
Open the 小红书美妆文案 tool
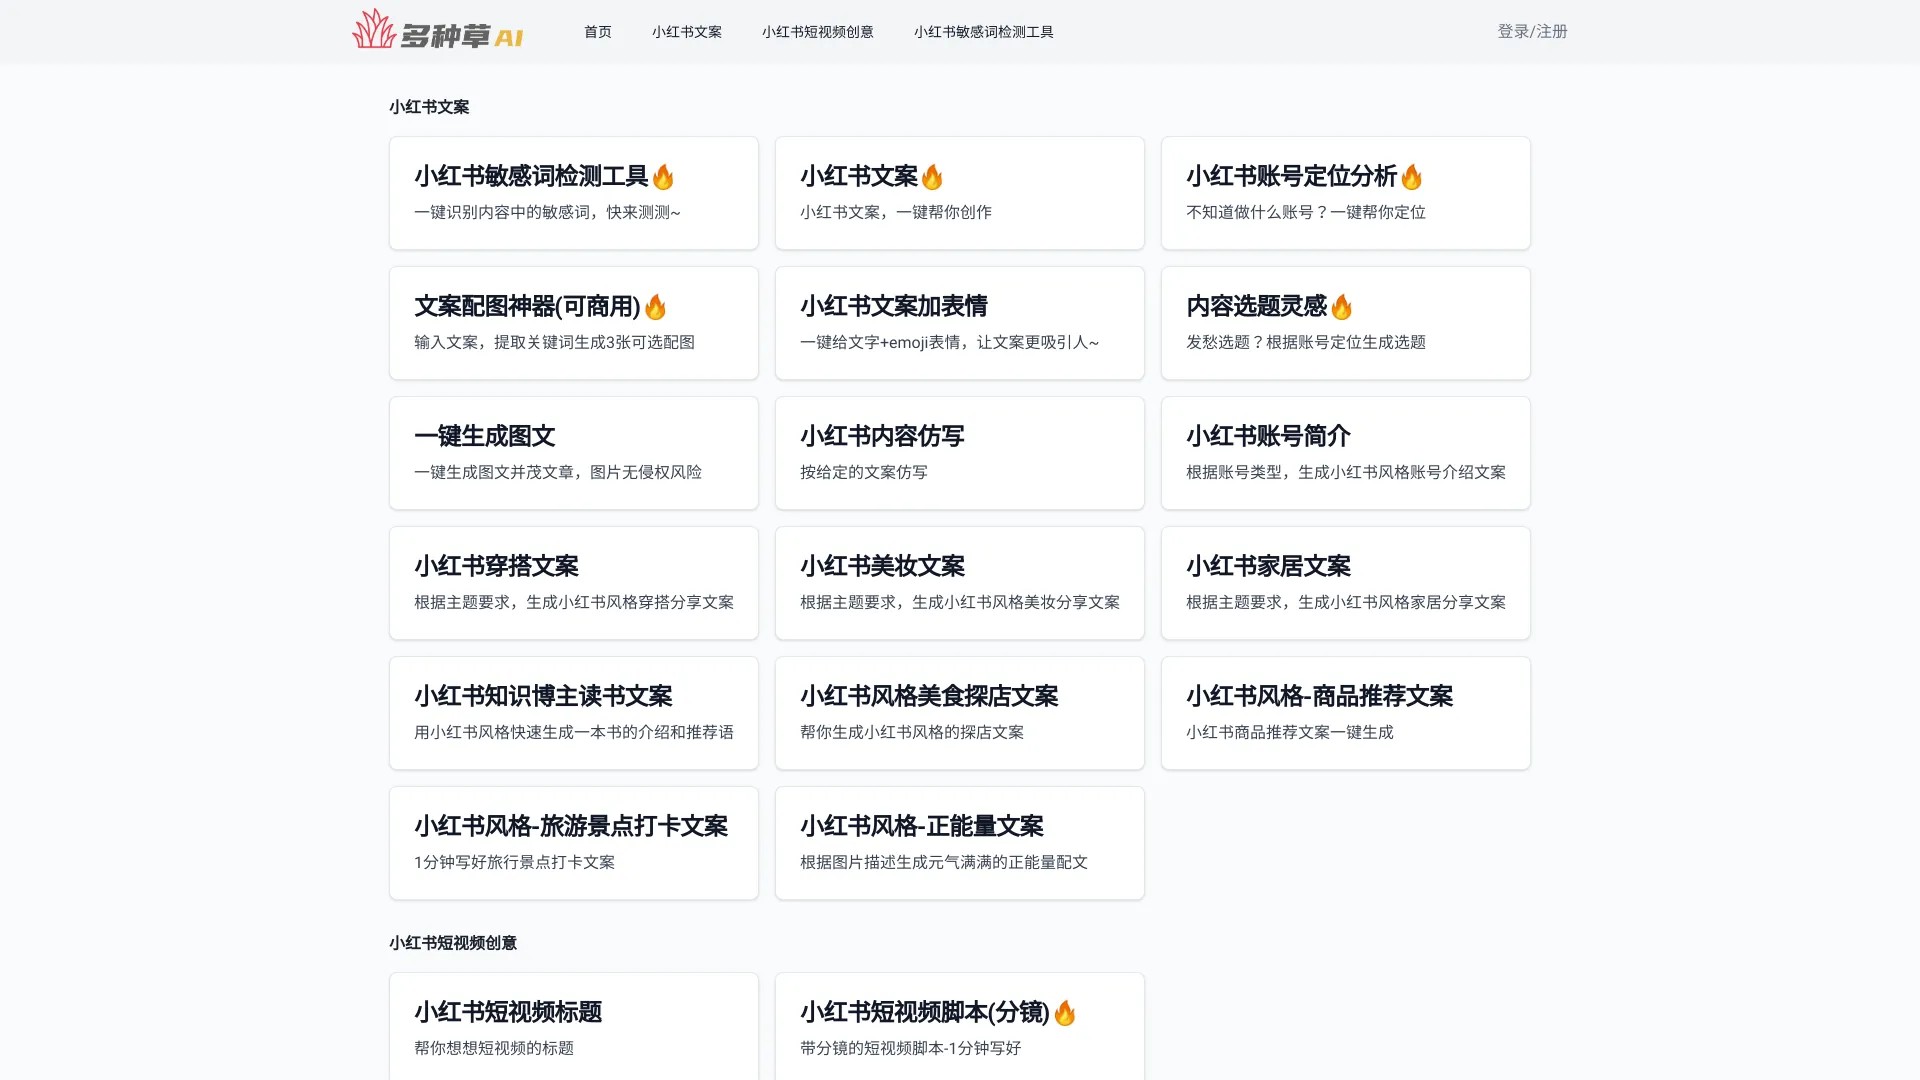click(959, 582)
